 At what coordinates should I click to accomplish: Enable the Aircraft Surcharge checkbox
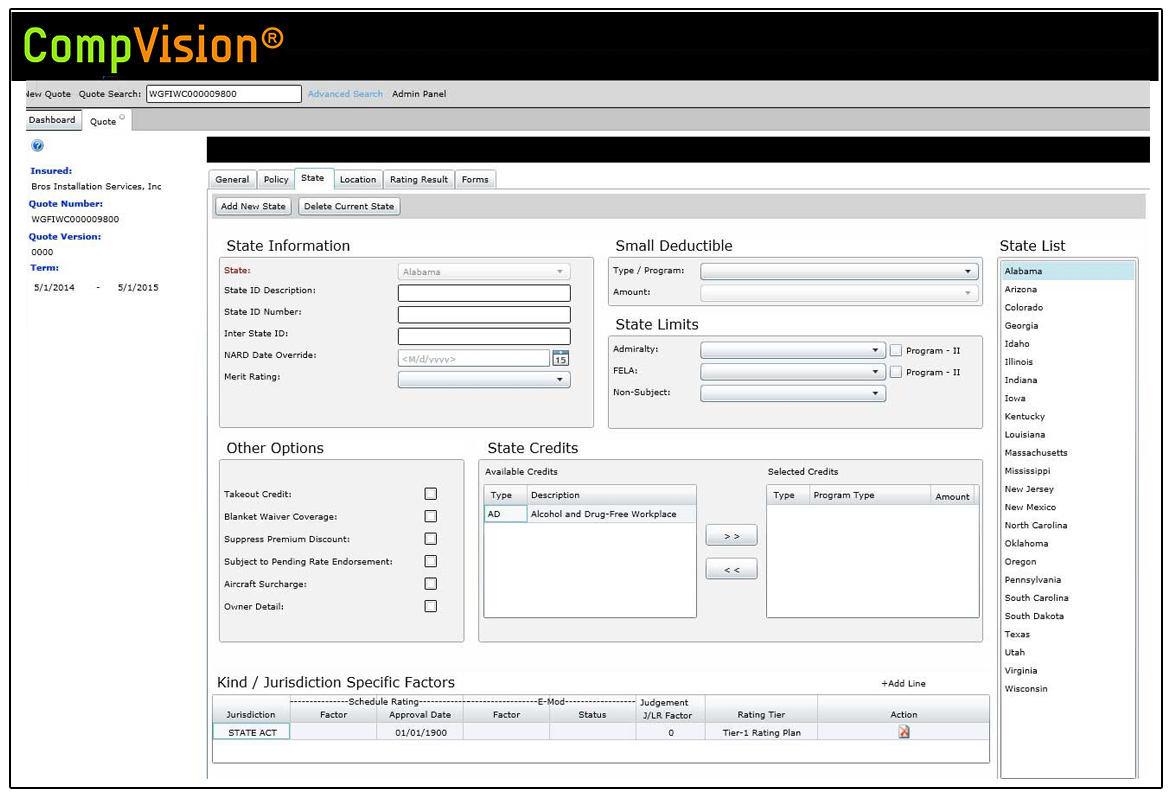(x=431, y=584)
